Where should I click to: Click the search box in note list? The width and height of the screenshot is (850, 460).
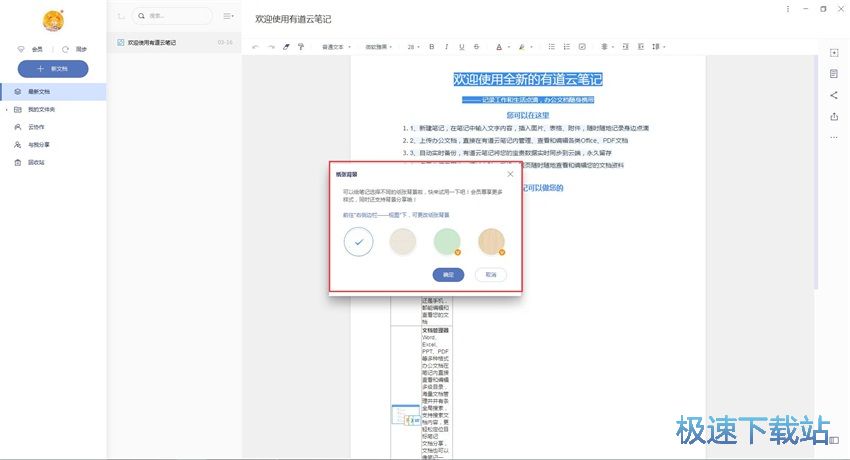pyautogui.click(x=172, y=16)
